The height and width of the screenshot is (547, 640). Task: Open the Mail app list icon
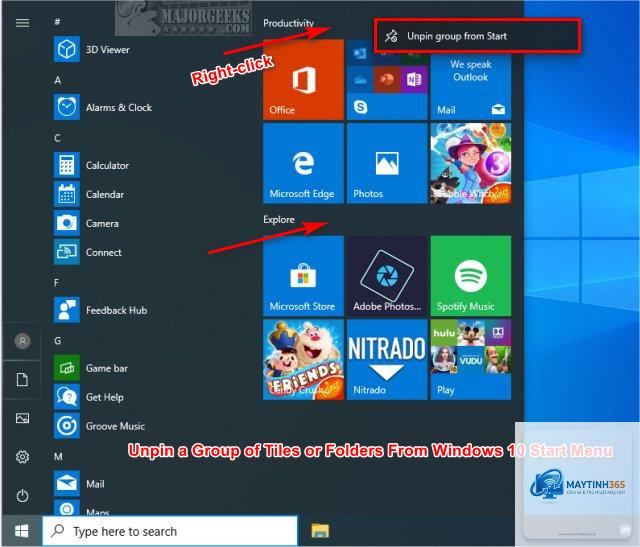coord(67,484)
